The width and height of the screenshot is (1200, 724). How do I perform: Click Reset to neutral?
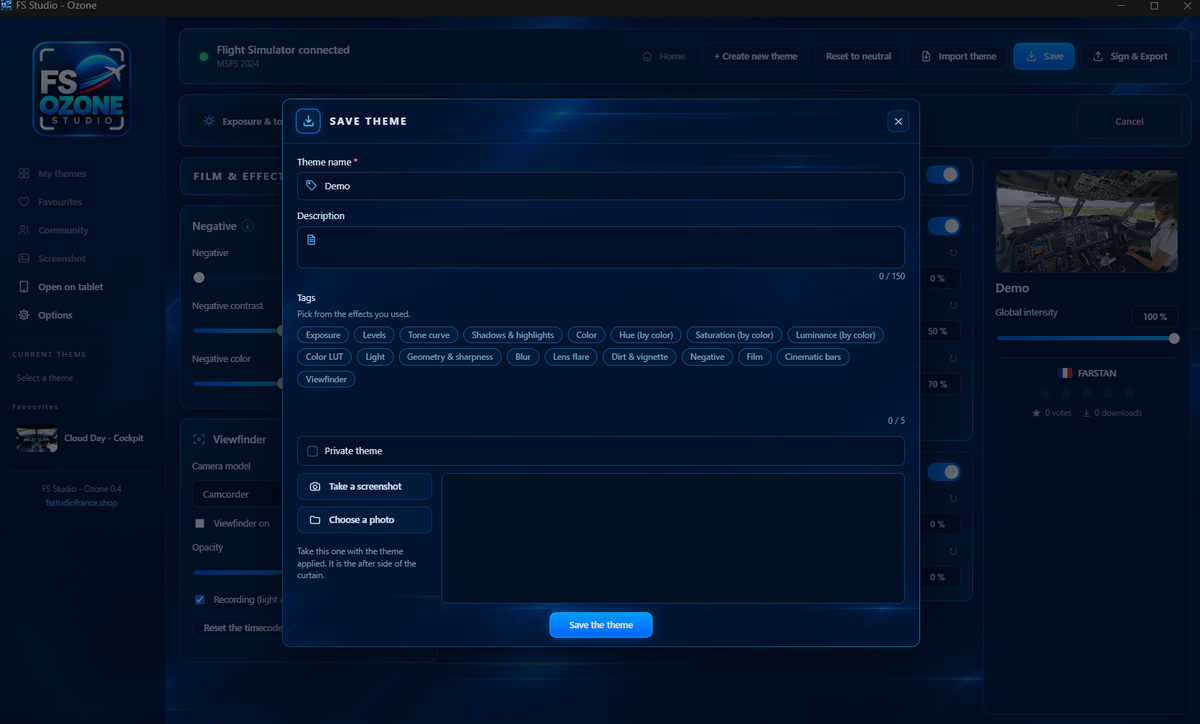(858, 56)
